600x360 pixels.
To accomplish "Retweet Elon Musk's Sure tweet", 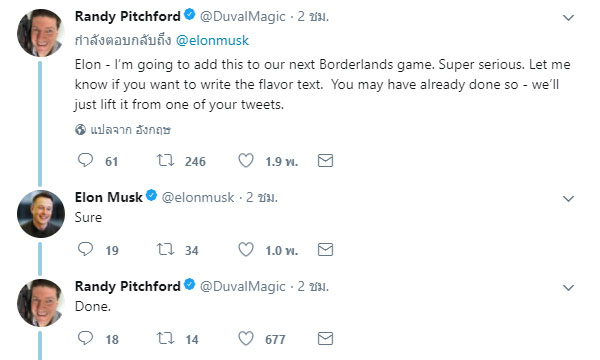I will (x=165, y=249).
